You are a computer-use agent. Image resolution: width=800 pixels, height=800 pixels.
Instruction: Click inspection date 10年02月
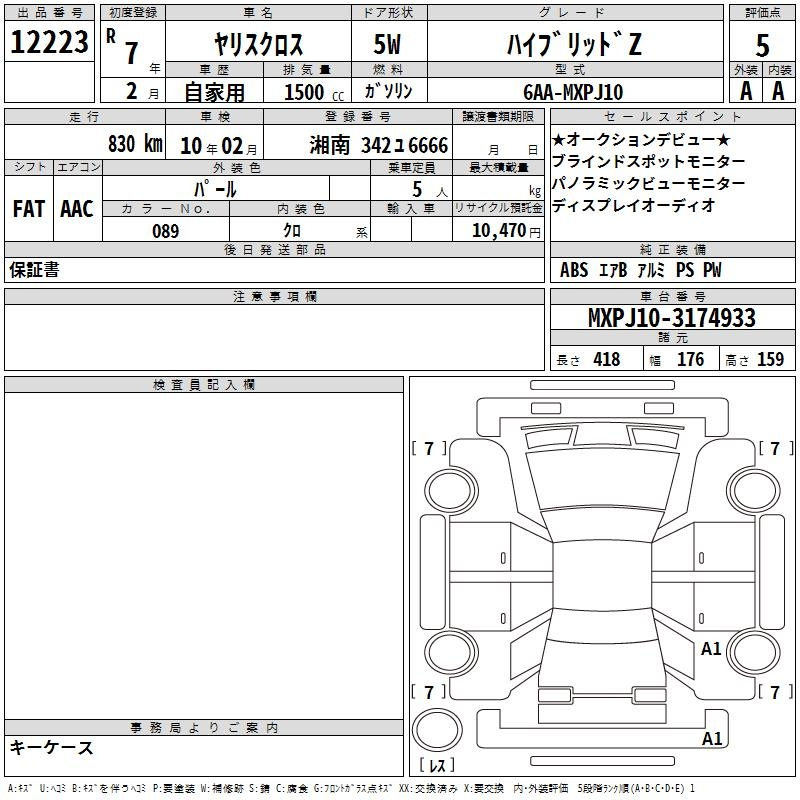click(x=219, y=146)
